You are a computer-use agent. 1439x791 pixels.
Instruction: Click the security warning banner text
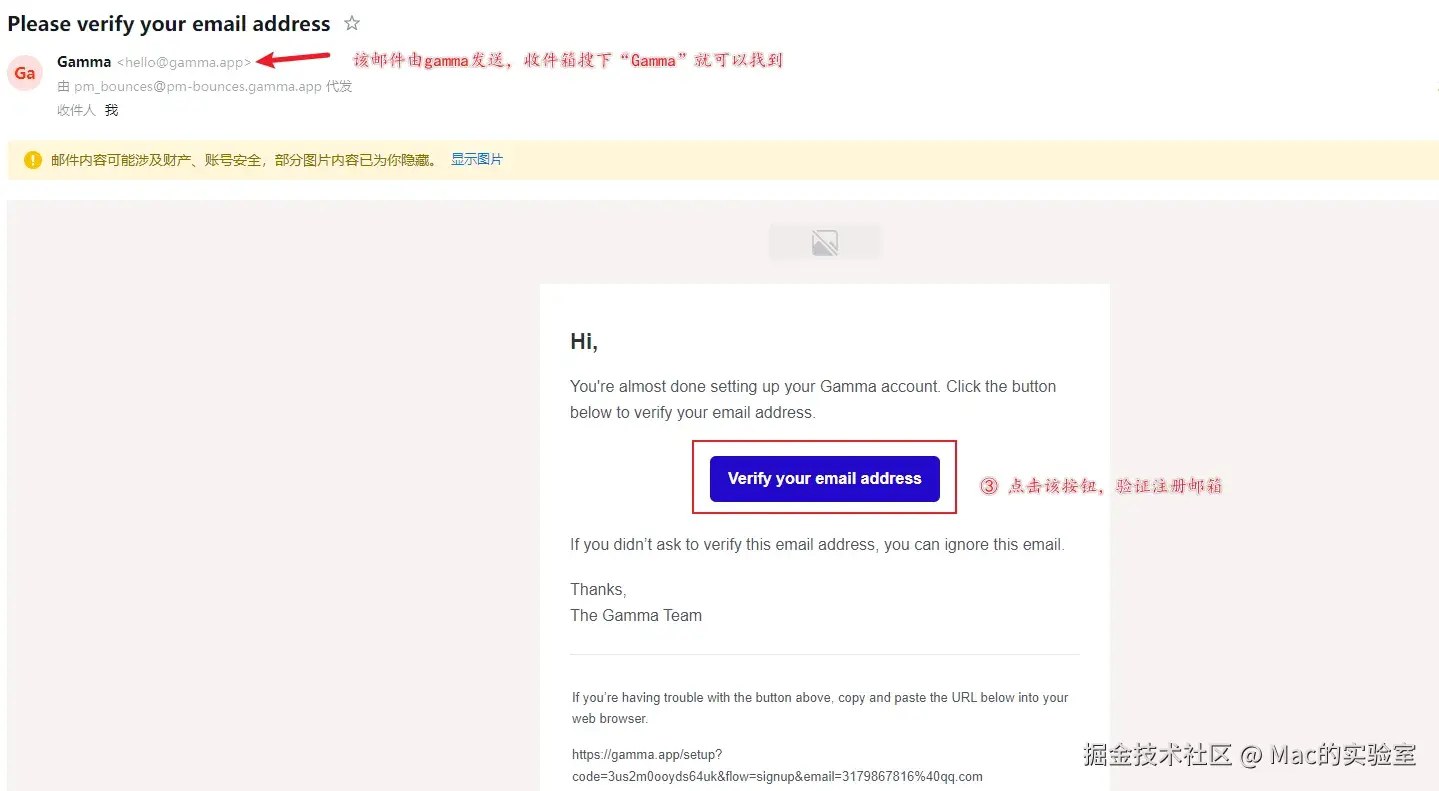pyautogui.click(x=244, y=160)
